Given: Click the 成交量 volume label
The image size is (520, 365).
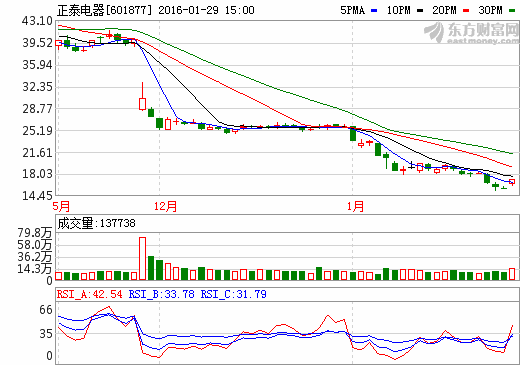Looking at the screenshot, I should coord(75,223).
